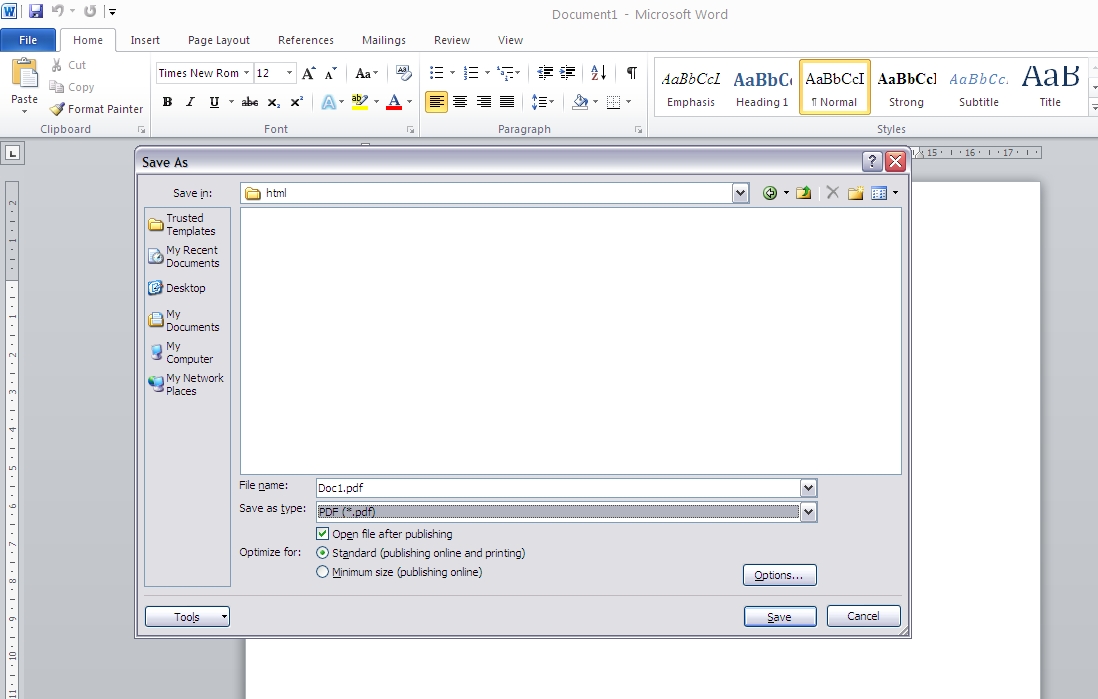Click the Undo icon in title bar

point(57,11)
